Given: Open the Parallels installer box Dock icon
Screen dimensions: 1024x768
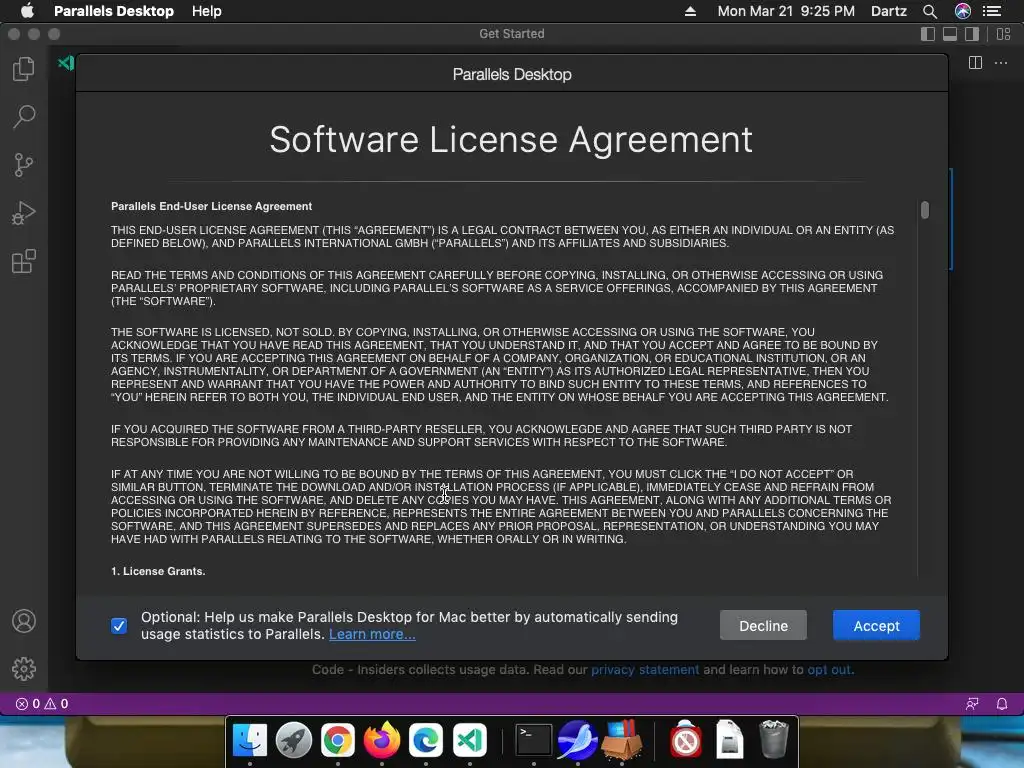Looking at the screenshot, I should 622,740.
